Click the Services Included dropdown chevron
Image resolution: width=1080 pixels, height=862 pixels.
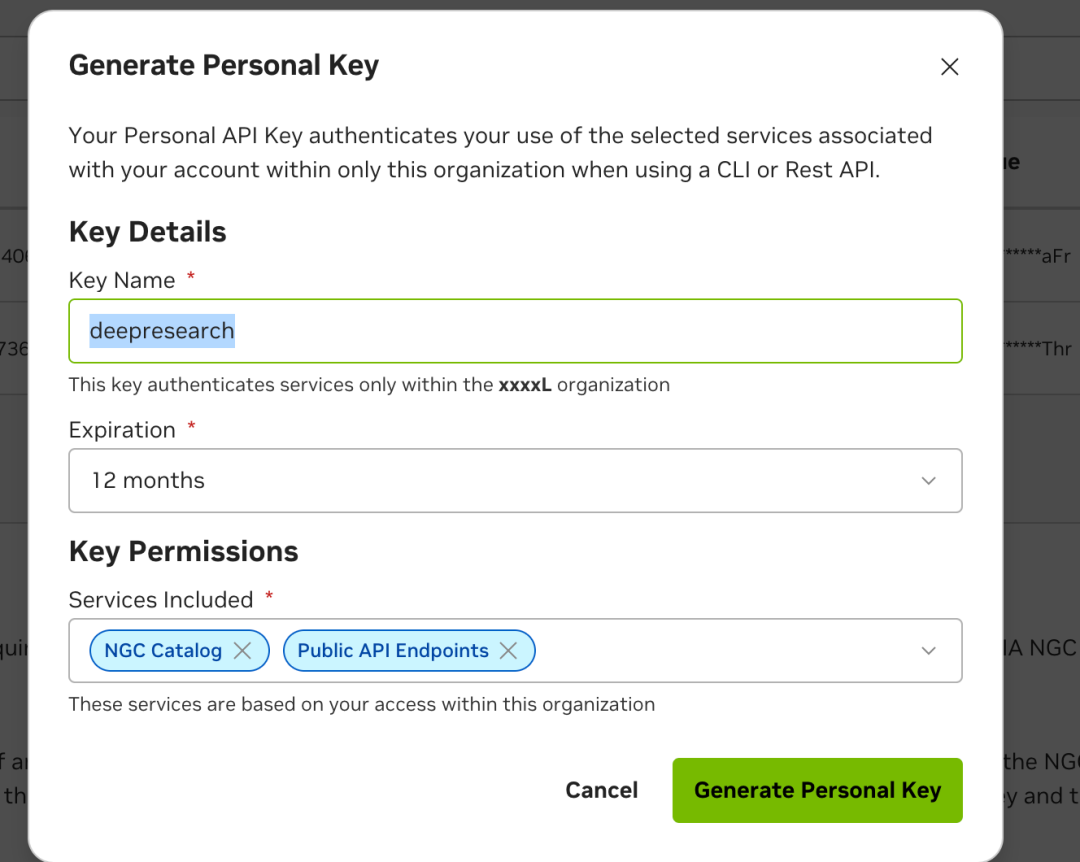coord(928,650)
